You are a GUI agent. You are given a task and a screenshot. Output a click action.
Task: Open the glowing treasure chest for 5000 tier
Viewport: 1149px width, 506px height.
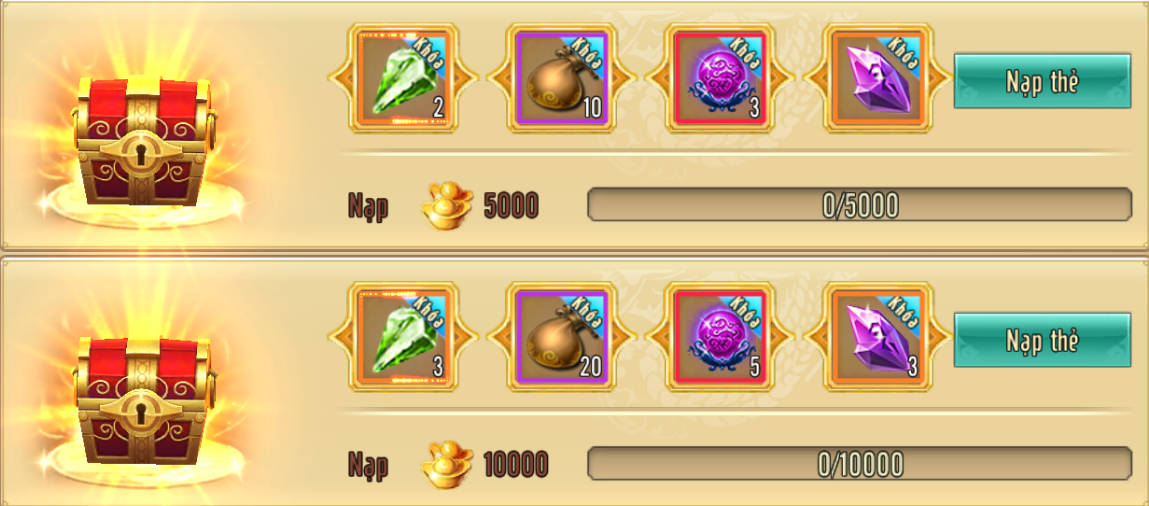[x=144, y=139]
